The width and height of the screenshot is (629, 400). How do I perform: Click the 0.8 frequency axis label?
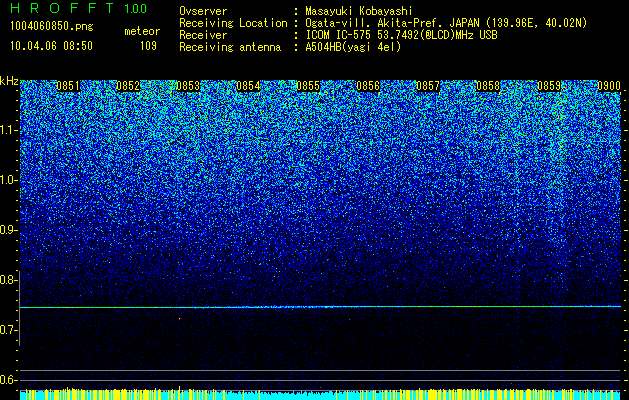click(x=8, y=280)
